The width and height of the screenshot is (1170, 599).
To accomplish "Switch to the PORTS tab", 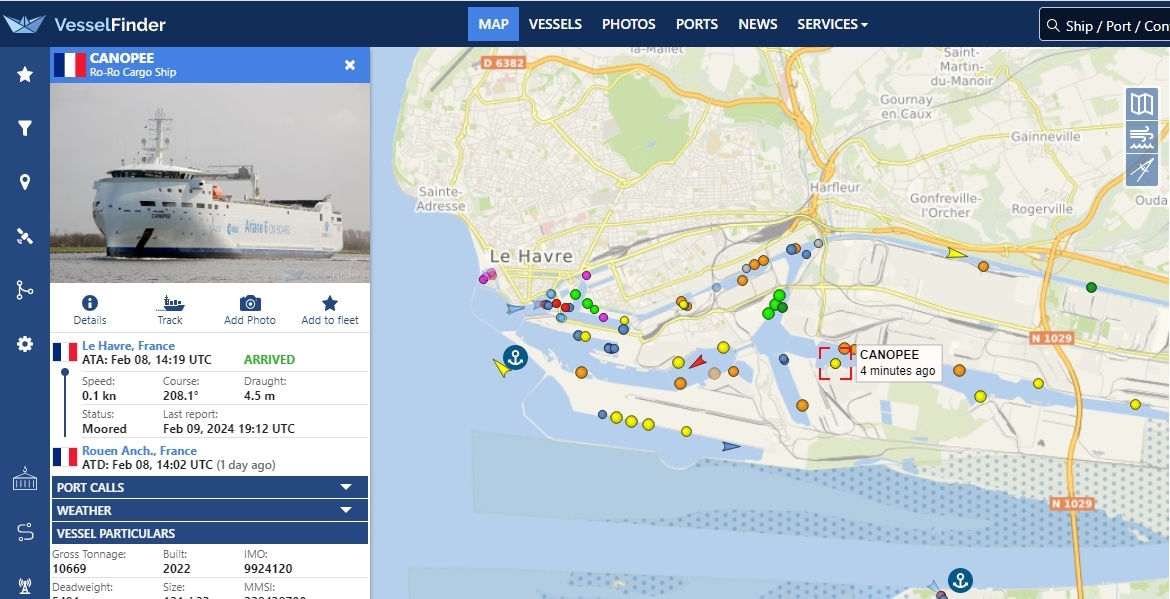I will [697, 24].
